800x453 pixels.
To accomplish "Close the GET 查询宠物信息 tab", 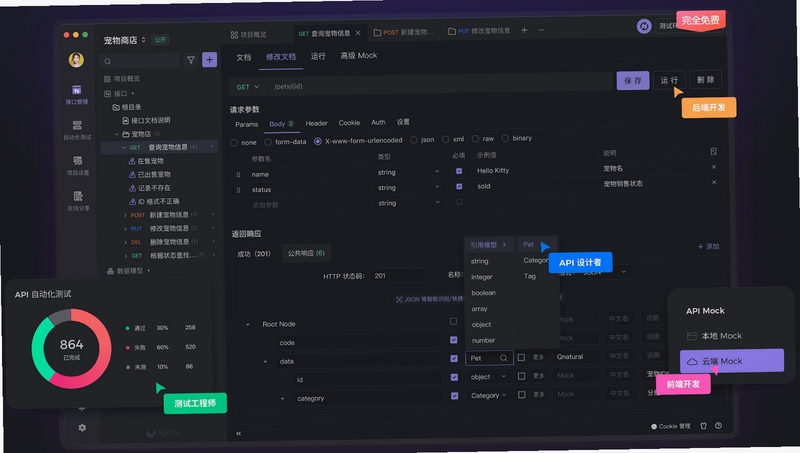I will pyautogui.click(x=358, y=33).
